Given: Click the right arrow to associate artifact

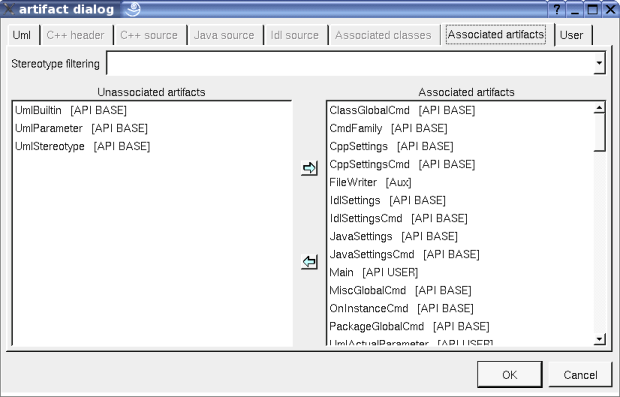Looking at the screenshot, I should (x=309, y=168).
